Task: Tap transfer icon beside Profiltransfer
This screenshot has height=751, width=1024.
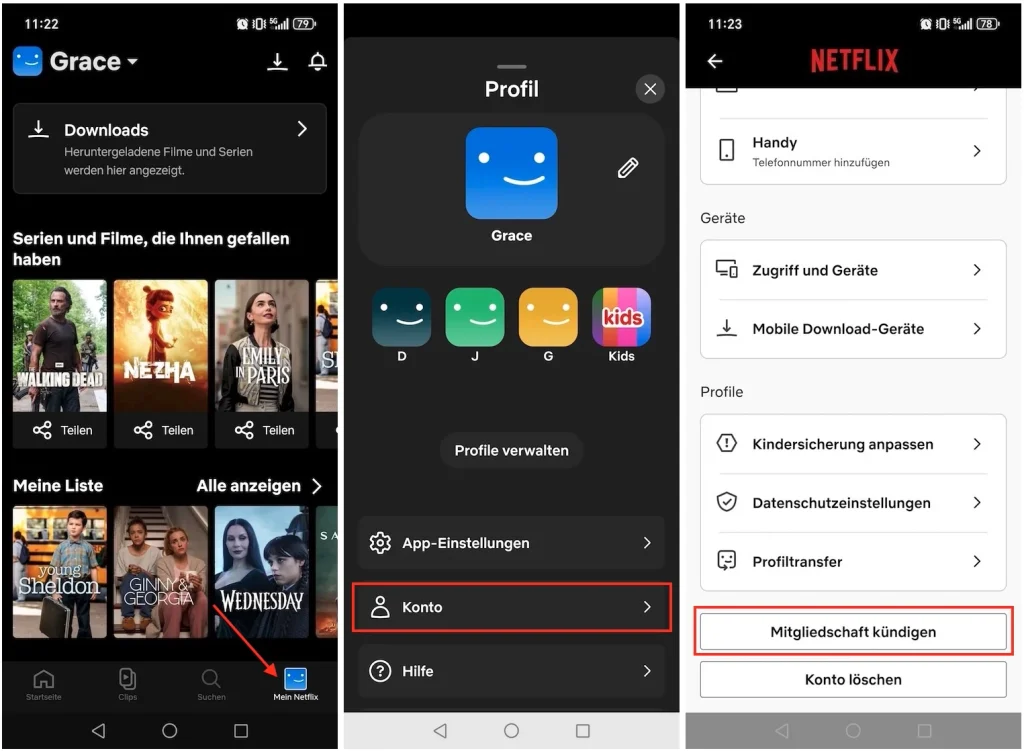Action: 727,560
